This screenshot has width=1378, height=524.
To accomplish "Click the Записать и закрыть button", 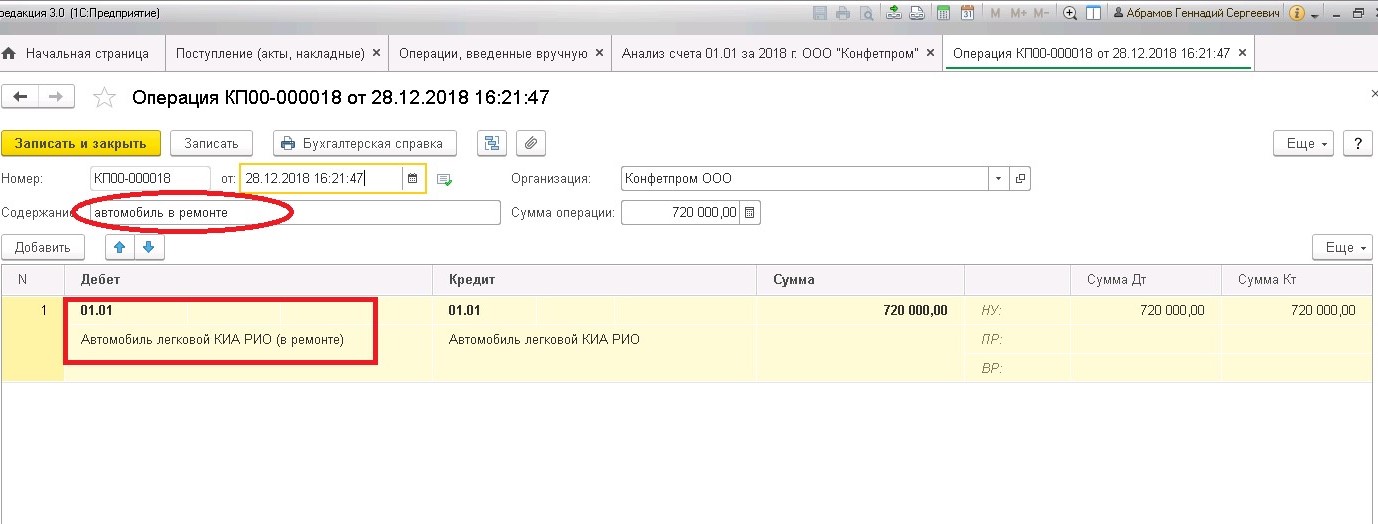I will coord(80,143).
